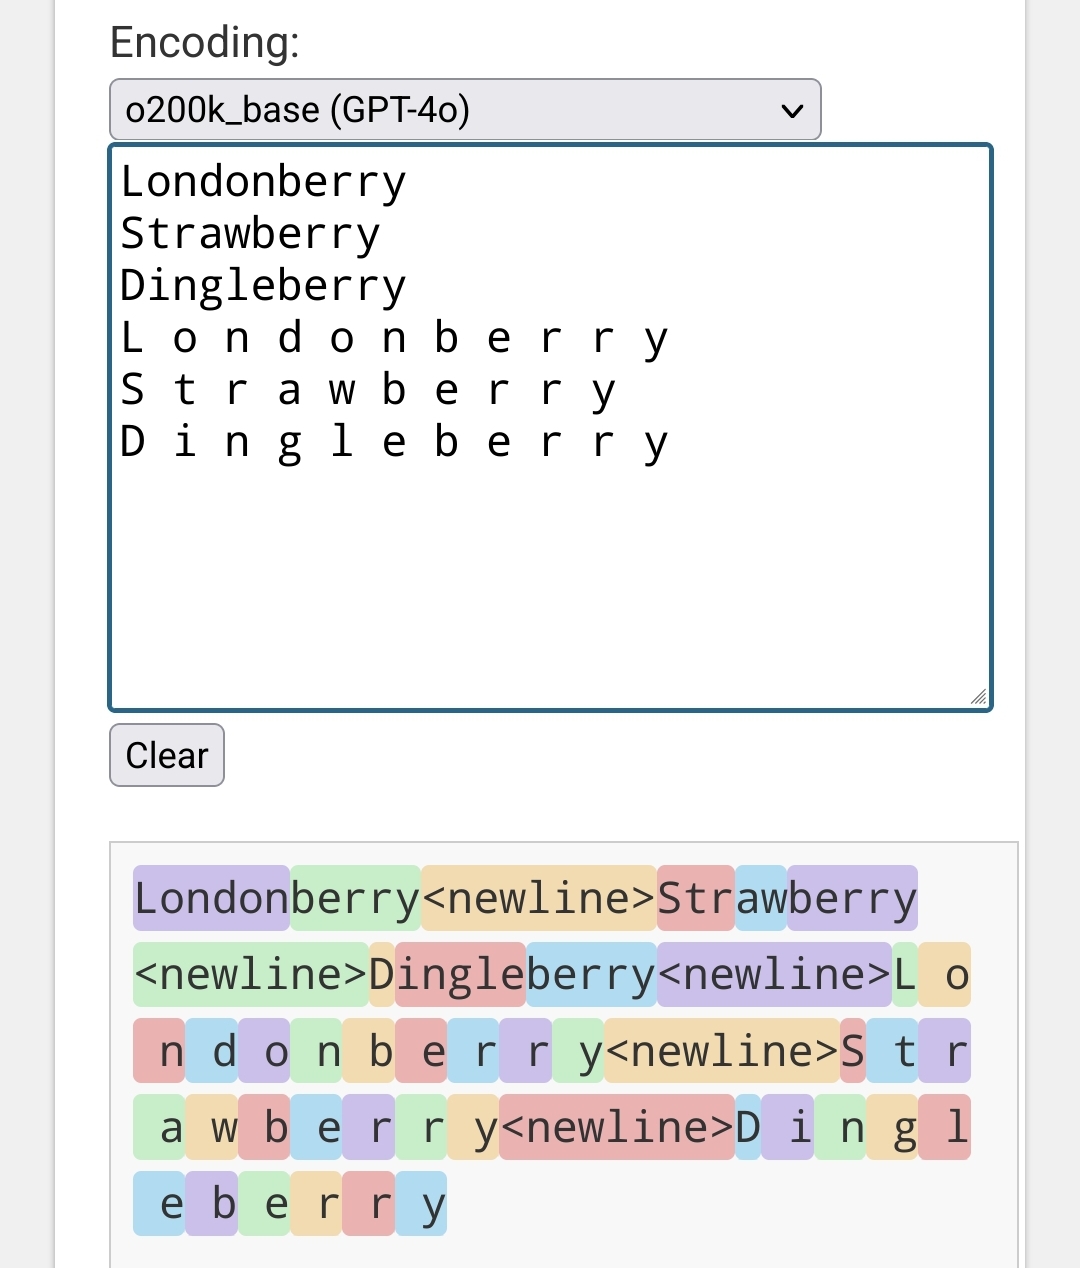Click "Strawberry" line in the textarea
The height and width of the screenshot is (1268, 1080).
[251, 234]
